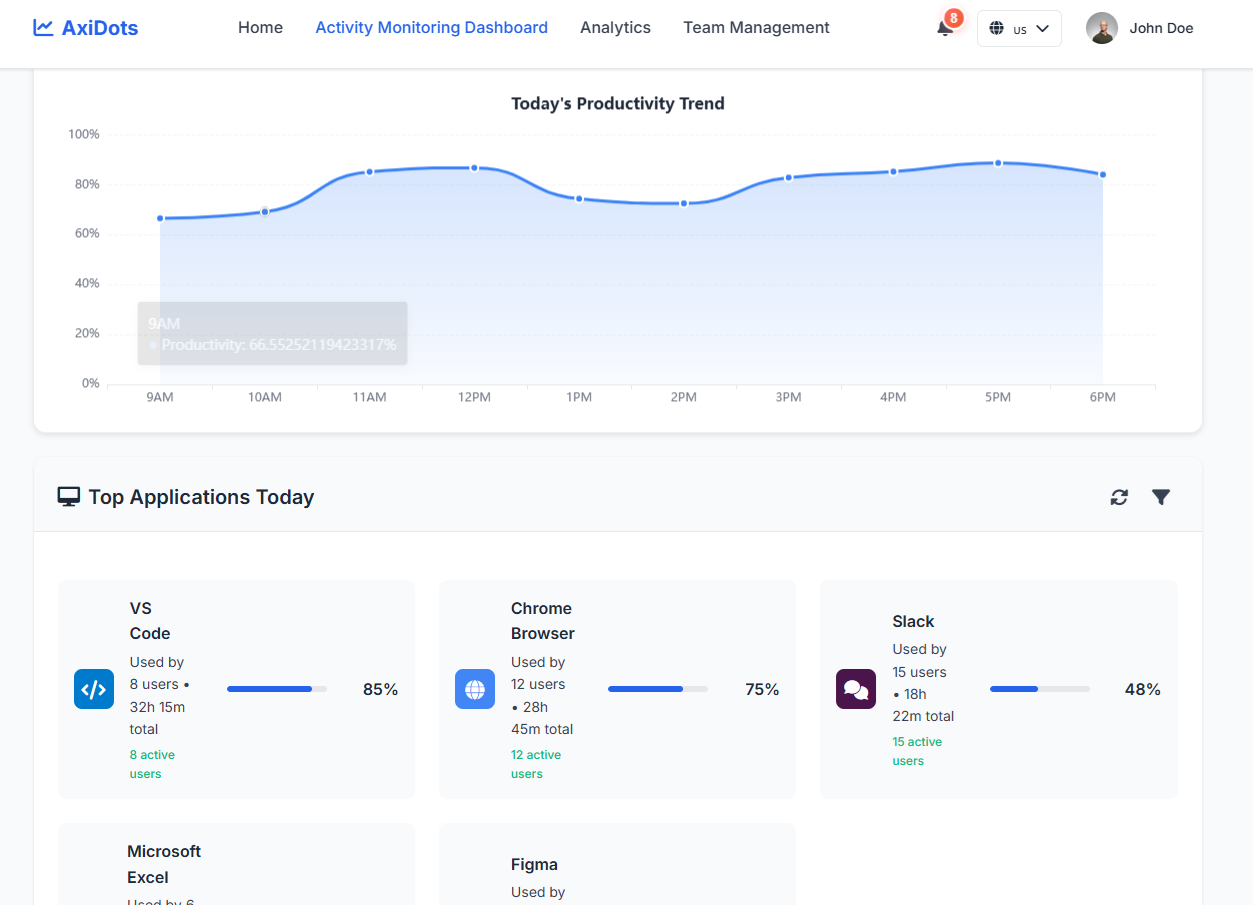Viewport: 1253px width, 905px height.
Task: Click the 6PM x-axis label
Action: click(1103, 397)
